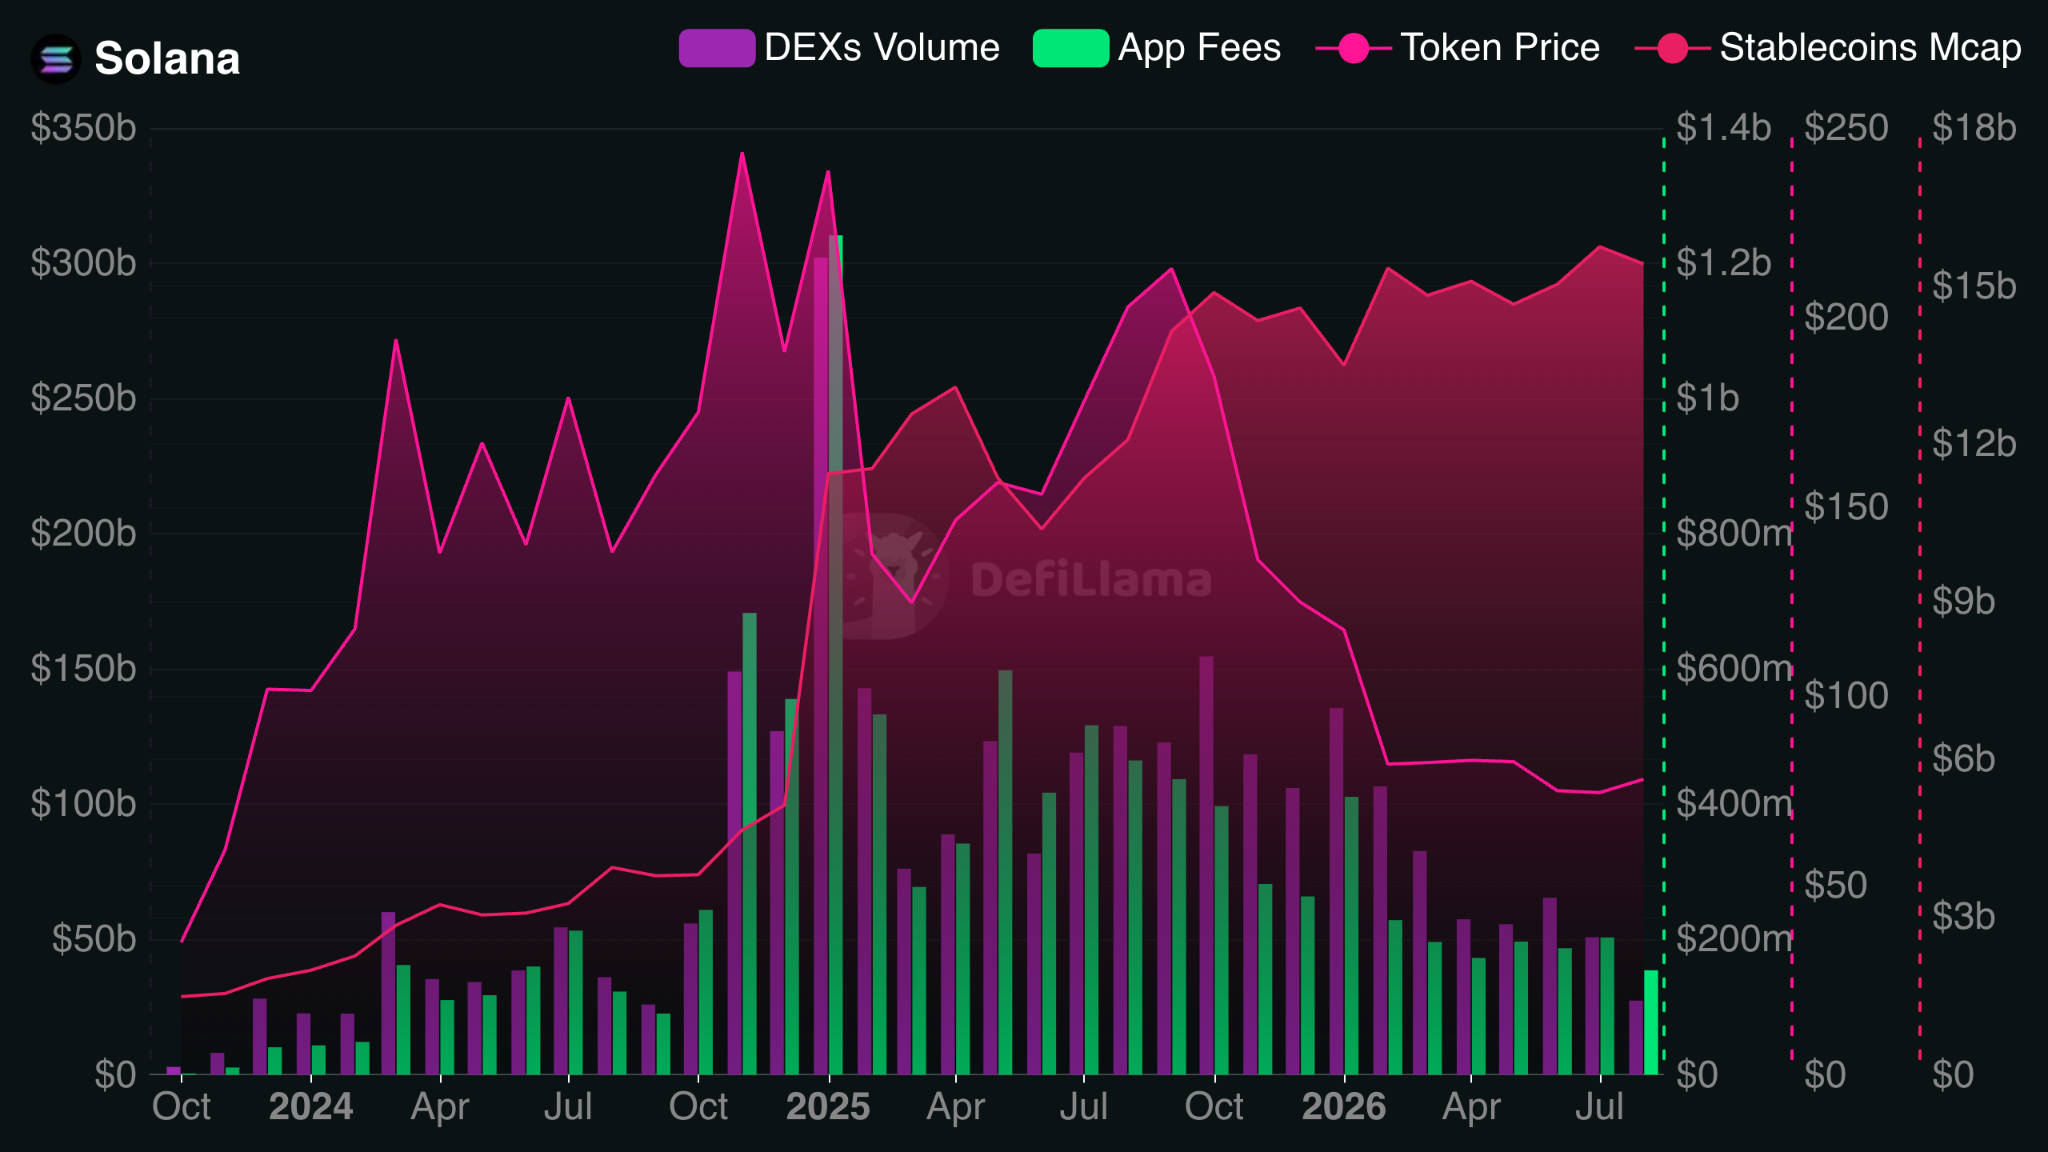Screen dimensions: 2048x1152
Task: Click the tallest green App Fees bar
Action: click(836, 655)
